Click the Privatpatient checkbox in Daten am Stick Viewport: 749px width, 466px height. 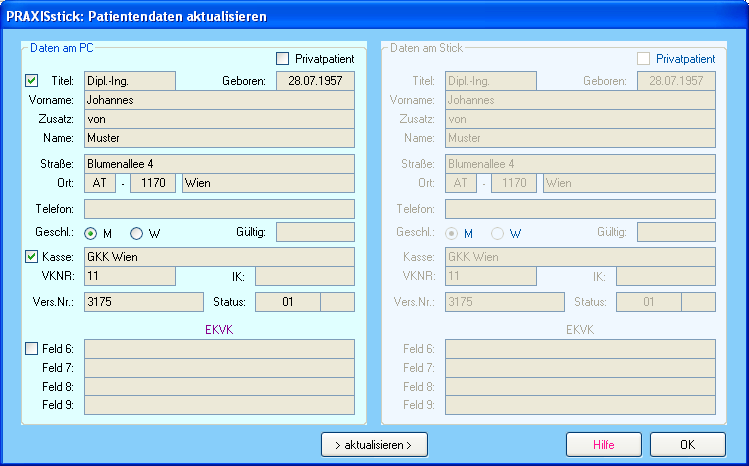coord(643,59)
